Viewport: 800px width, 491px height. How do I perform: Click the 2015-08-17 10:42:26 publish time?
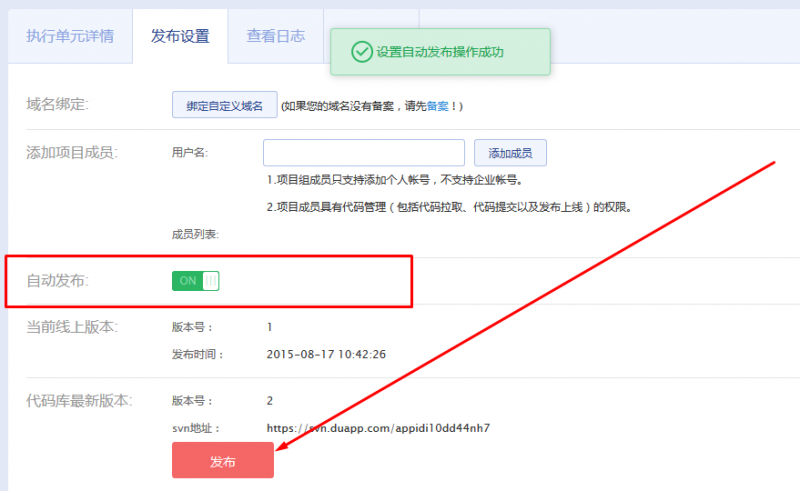pyautogui.click(x=326, y=354)
